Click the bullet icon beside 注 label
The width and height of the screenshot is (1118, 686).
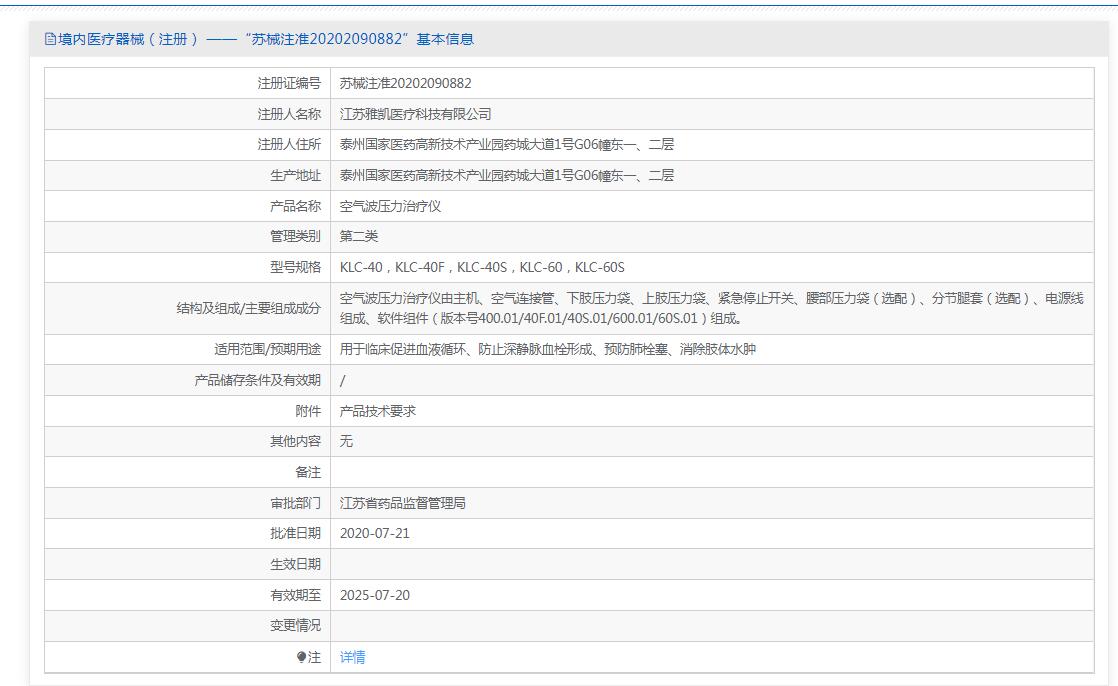click(x=301, y=657)
